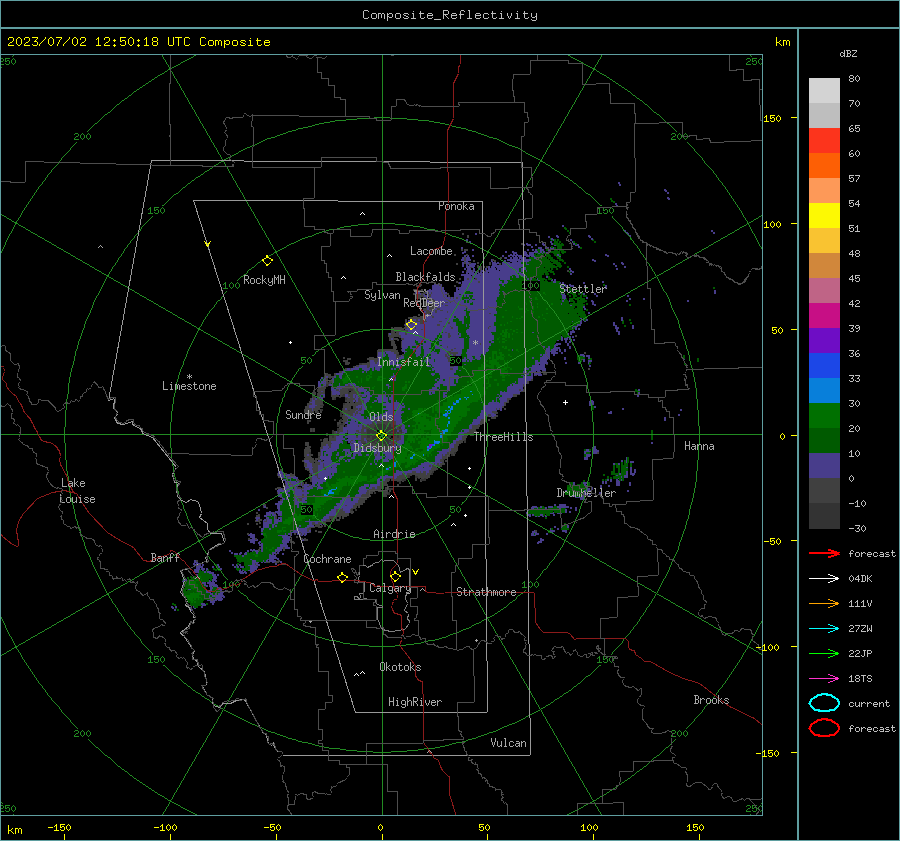This screenshot has width=900, height=841.
Task: Click the HighRiver town label
Action: point(415,702)
